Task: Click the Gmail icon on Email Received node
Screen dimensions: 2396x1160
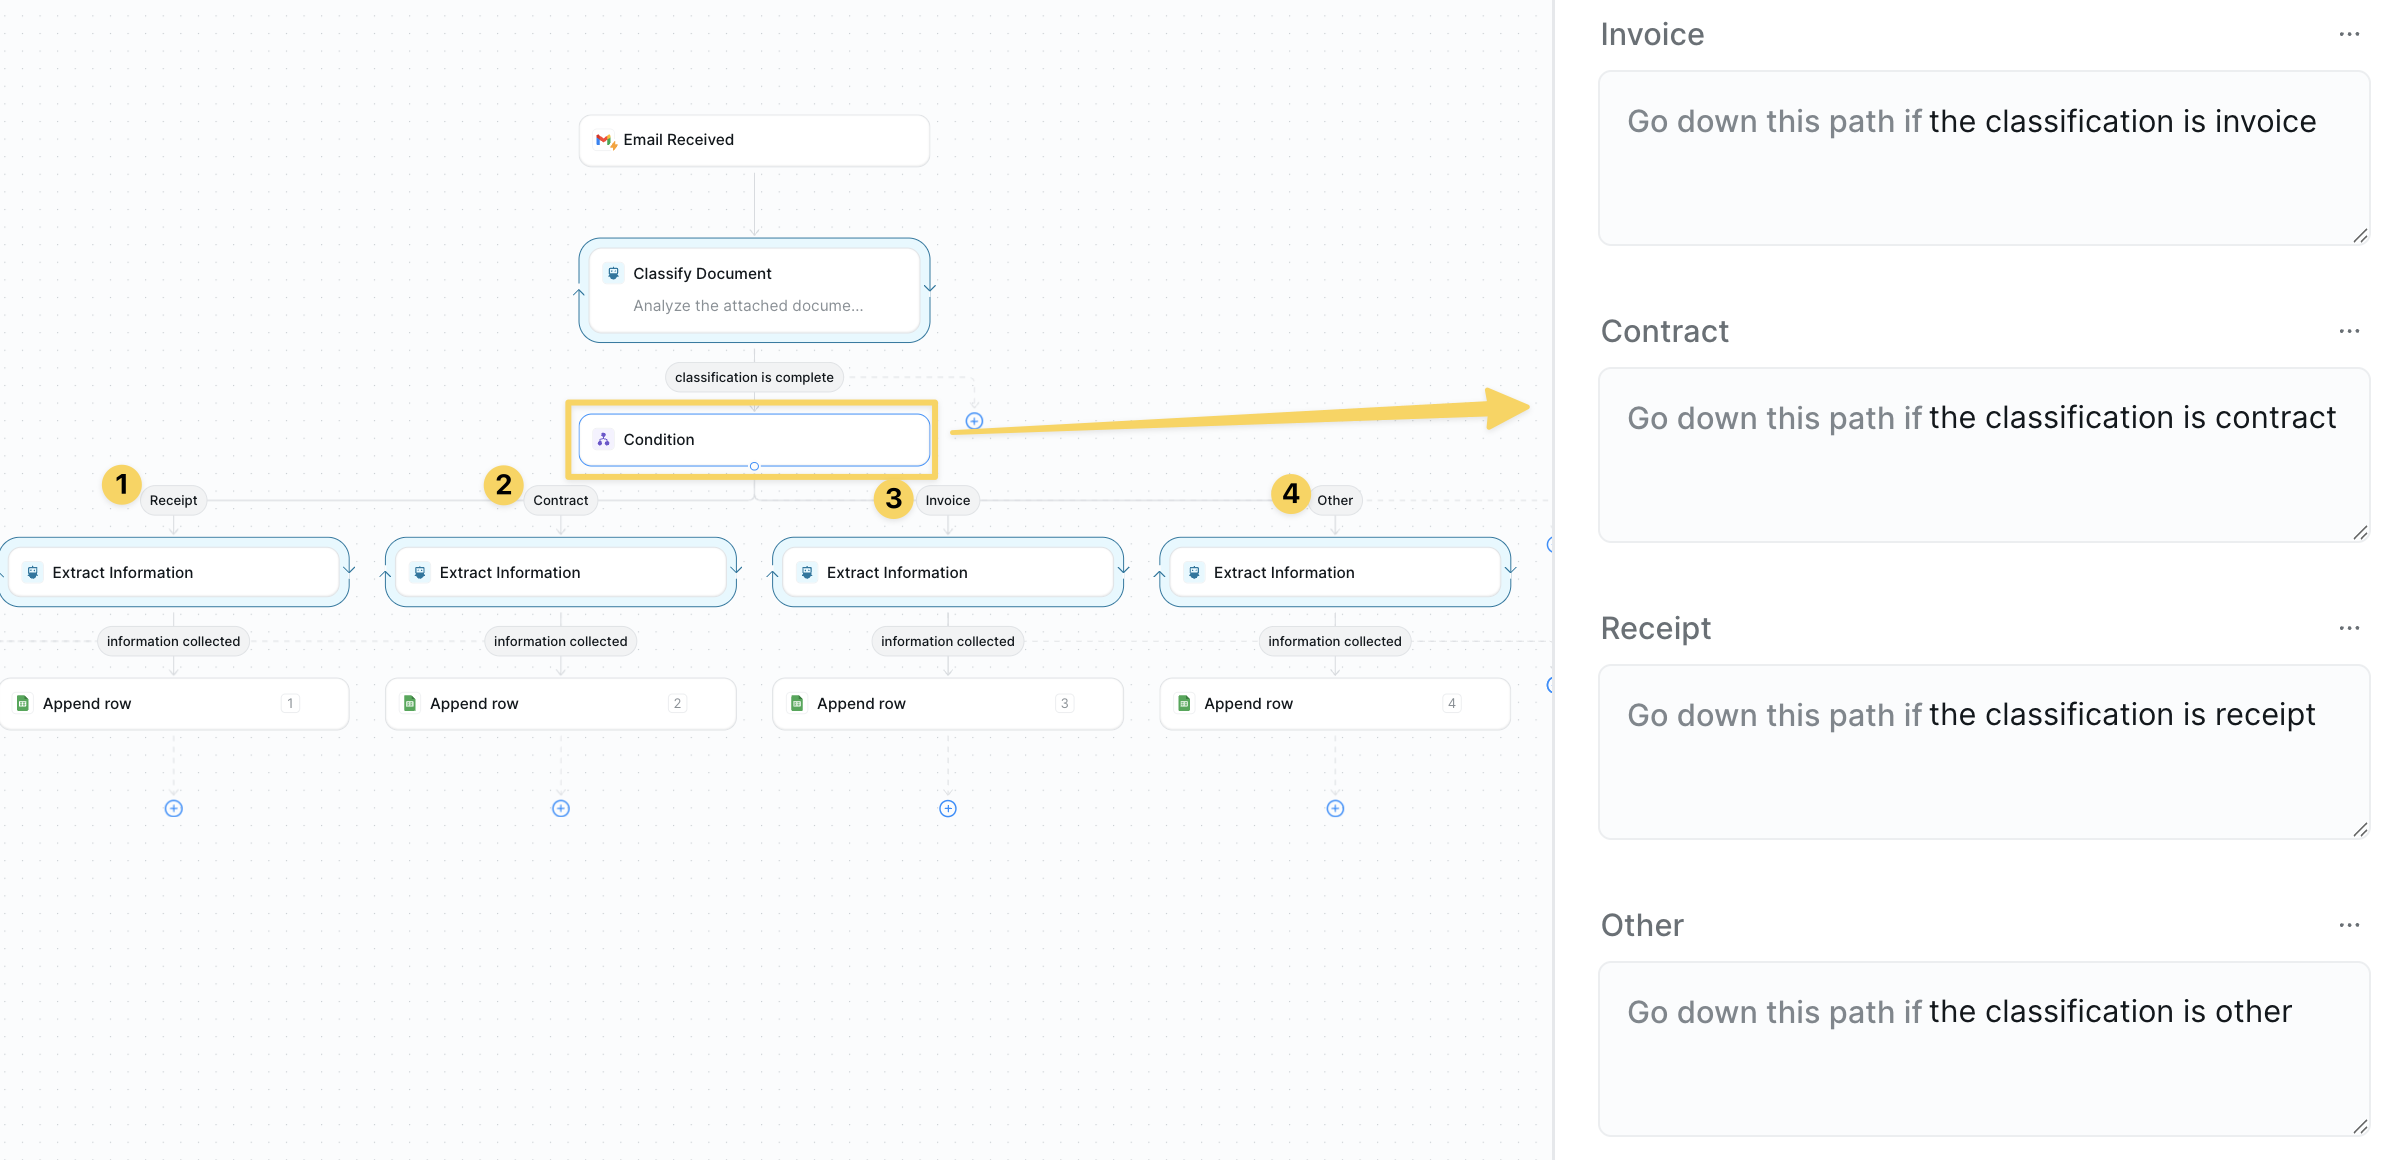Action: [x=605, y=140]
